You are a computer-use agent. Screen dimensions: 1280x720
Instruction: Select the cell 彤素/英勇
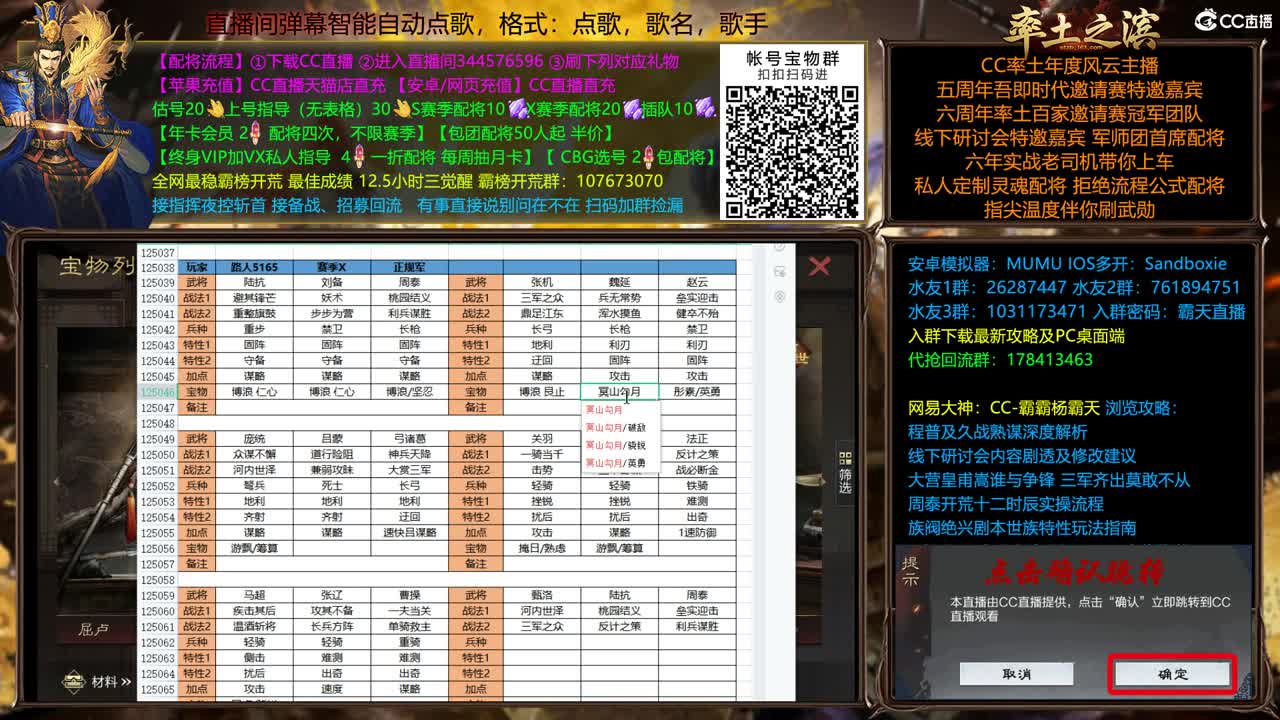[x=697, y=392]
